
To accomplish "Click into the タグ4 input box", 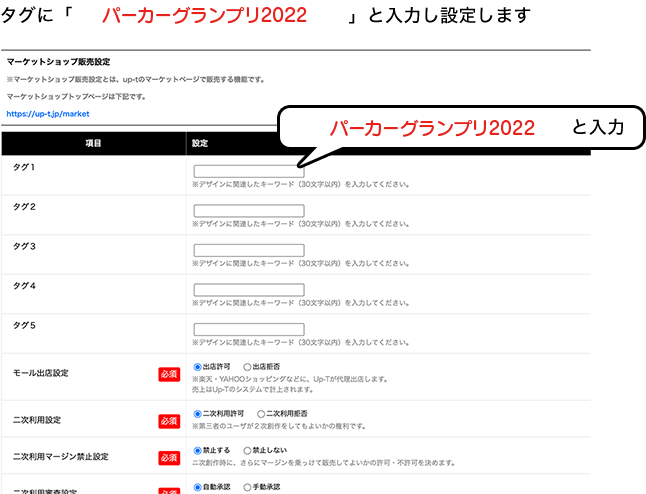I will pos(248,290).
